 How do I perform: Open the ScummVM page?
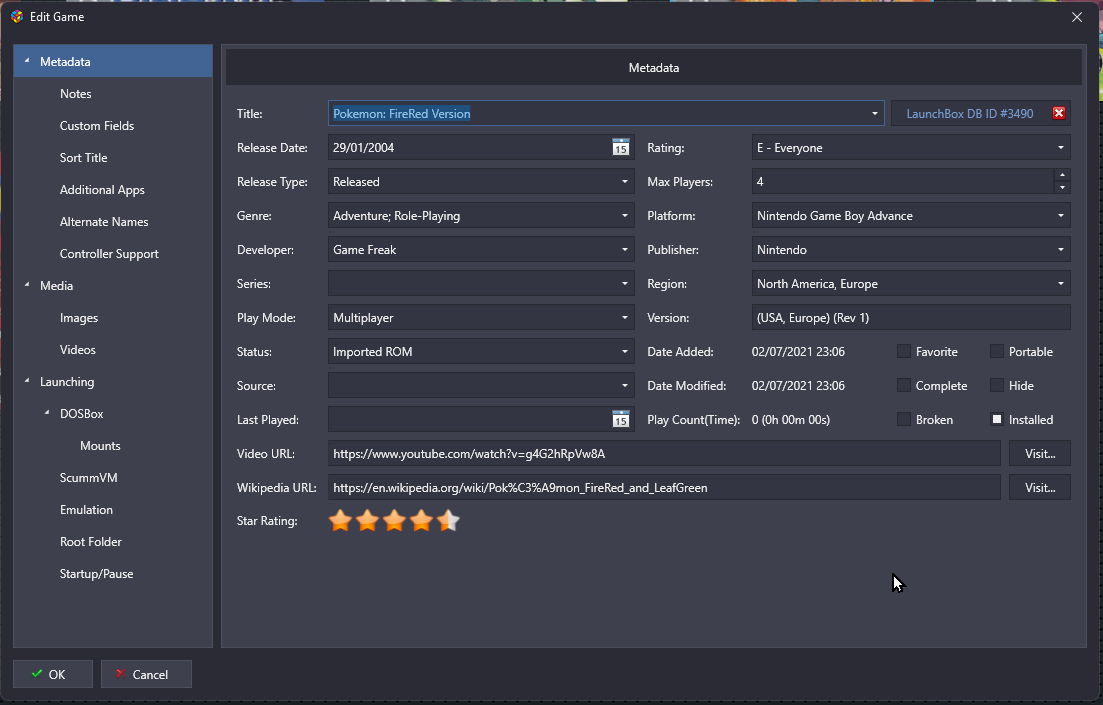[89, 478]
